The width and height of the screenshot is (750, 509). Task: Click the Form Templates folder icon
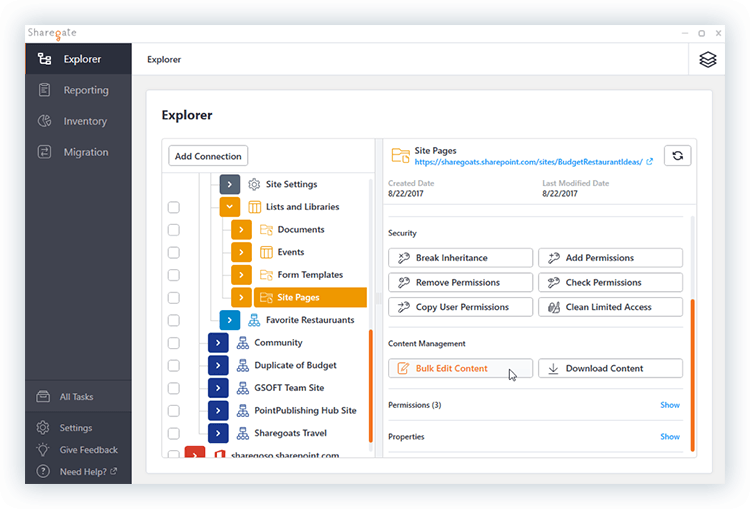(266, 275)
